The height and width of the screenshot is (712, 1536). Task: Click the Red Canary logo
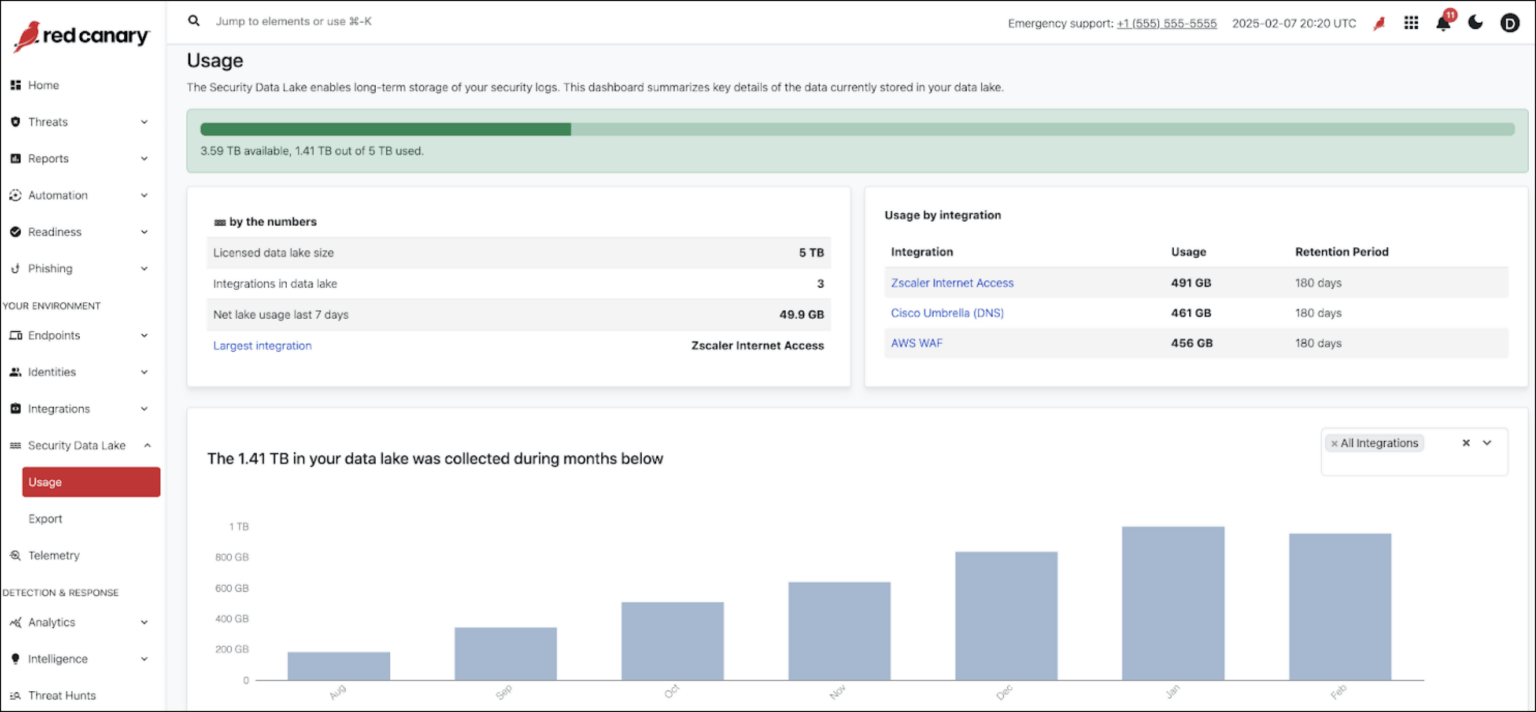(81, 36)
